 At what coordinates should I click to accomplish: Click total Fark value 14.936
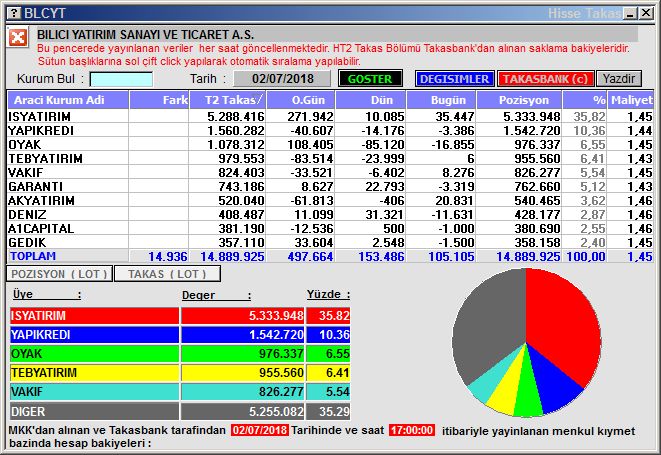[168, 256]
